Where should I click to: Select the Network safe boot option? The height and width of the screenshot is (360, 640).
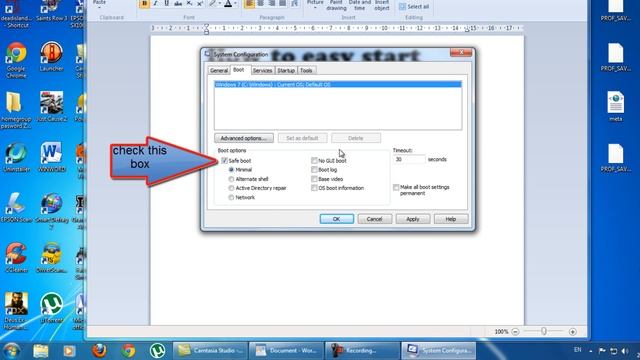pyautogui.click(x=231, y=197)
